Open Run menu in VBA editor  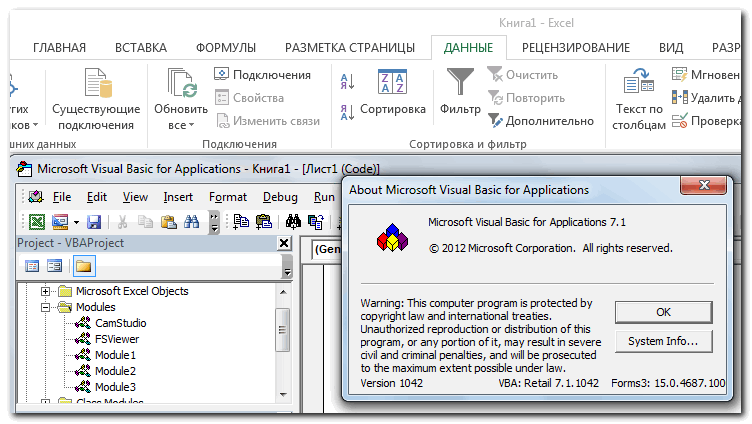click(324, 197)
